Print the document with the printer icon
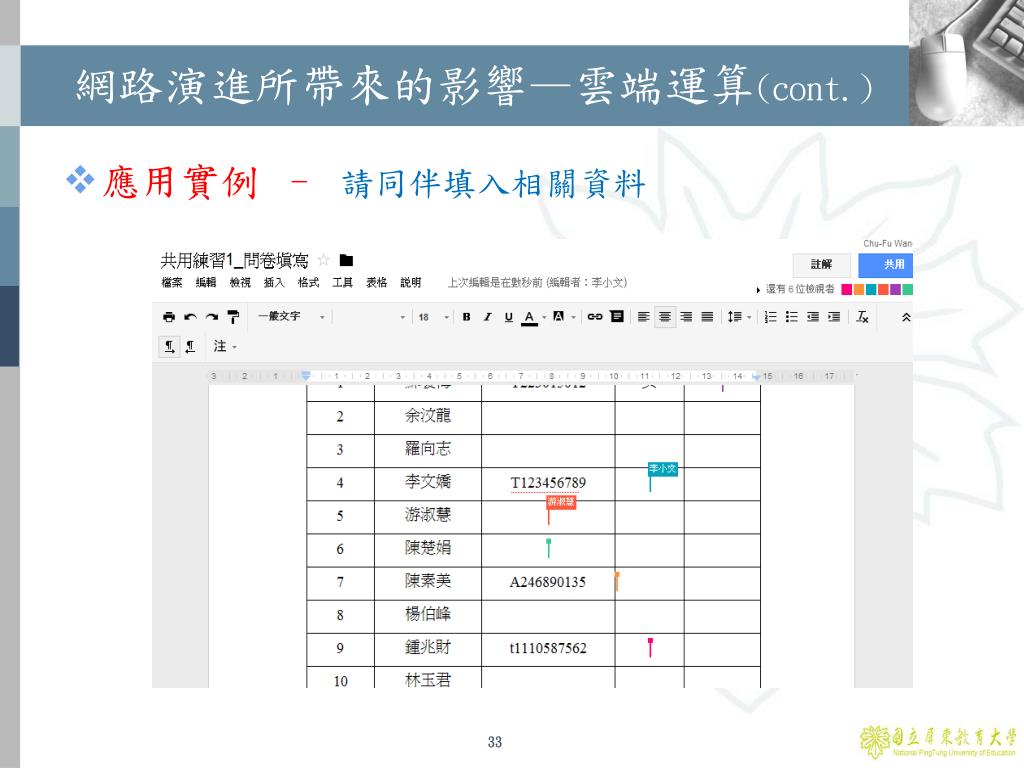This screenshot has width=1024, height=768. (169, 317)
